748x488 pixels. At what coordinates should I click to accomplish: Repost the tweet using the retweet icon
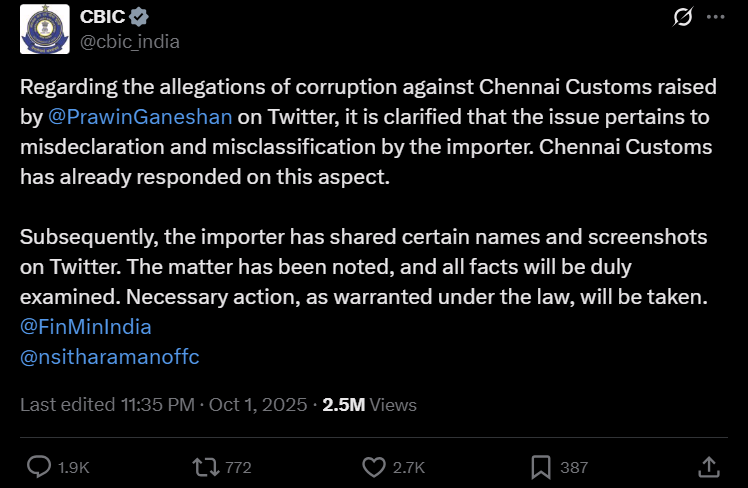coord(204,466)
